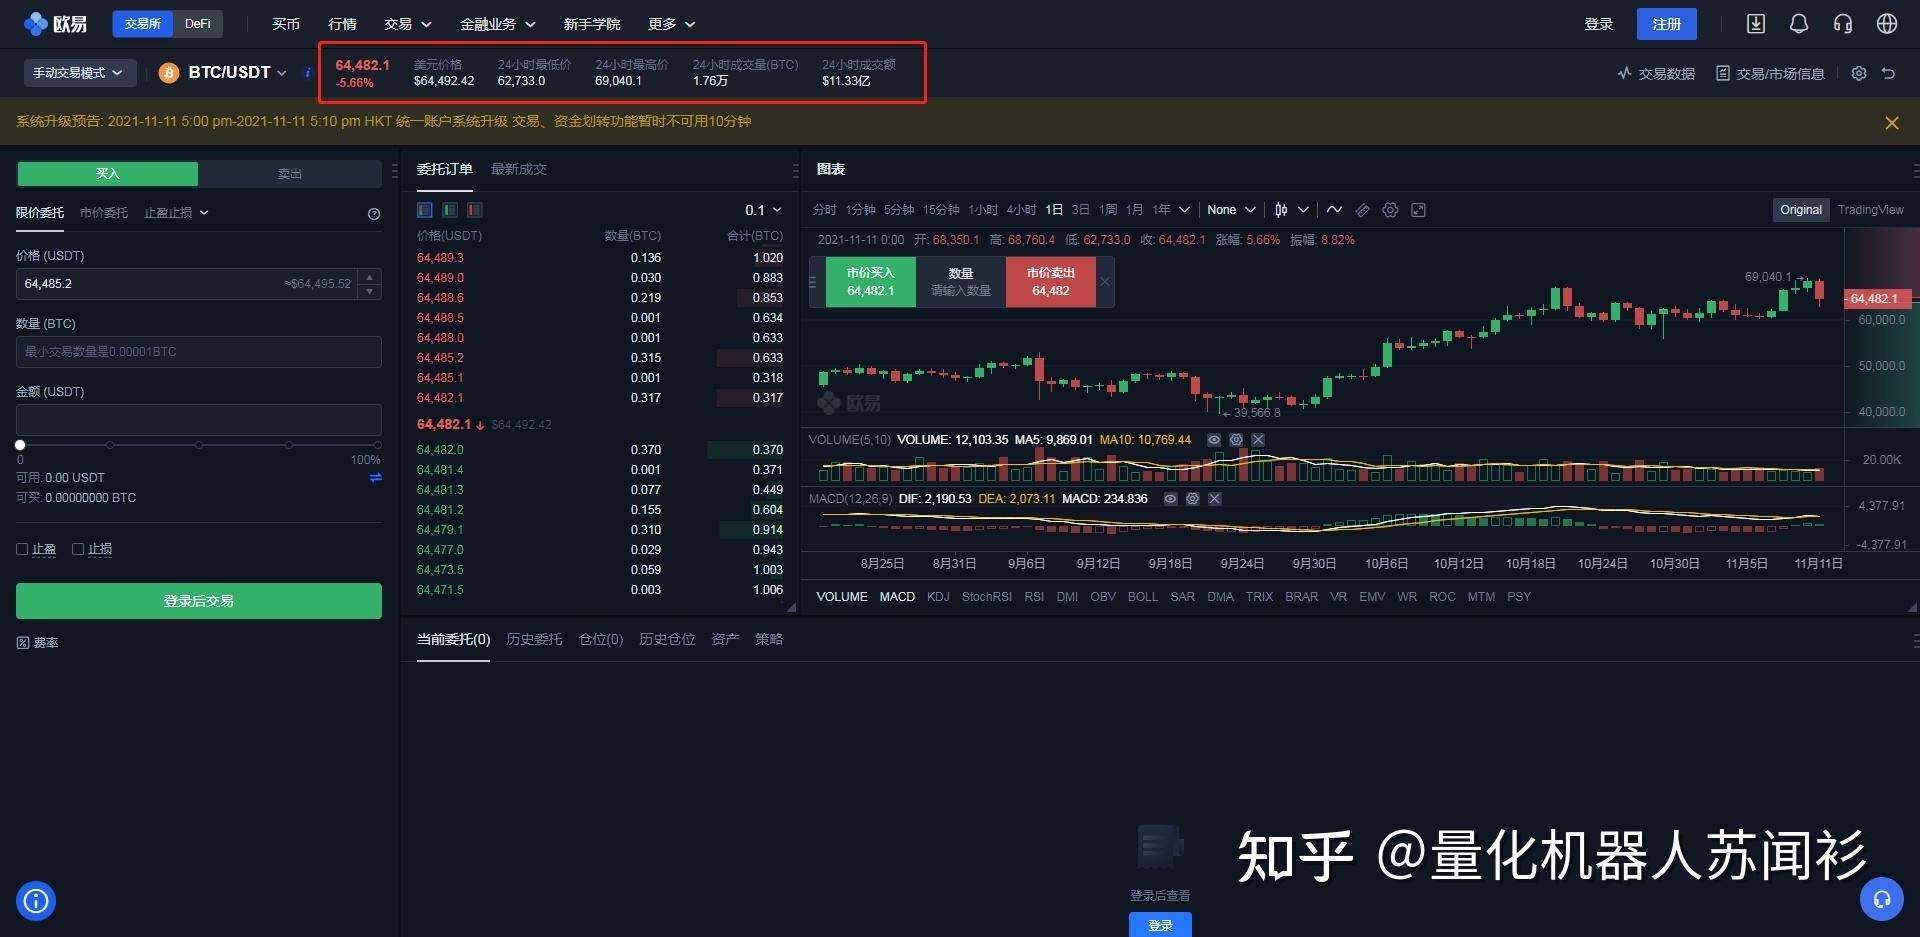Image resolution: width=1920 pixels, height=937 pixels.
Task: Enable the 止损 stop-loss checkbox
Action: [78, 549]
